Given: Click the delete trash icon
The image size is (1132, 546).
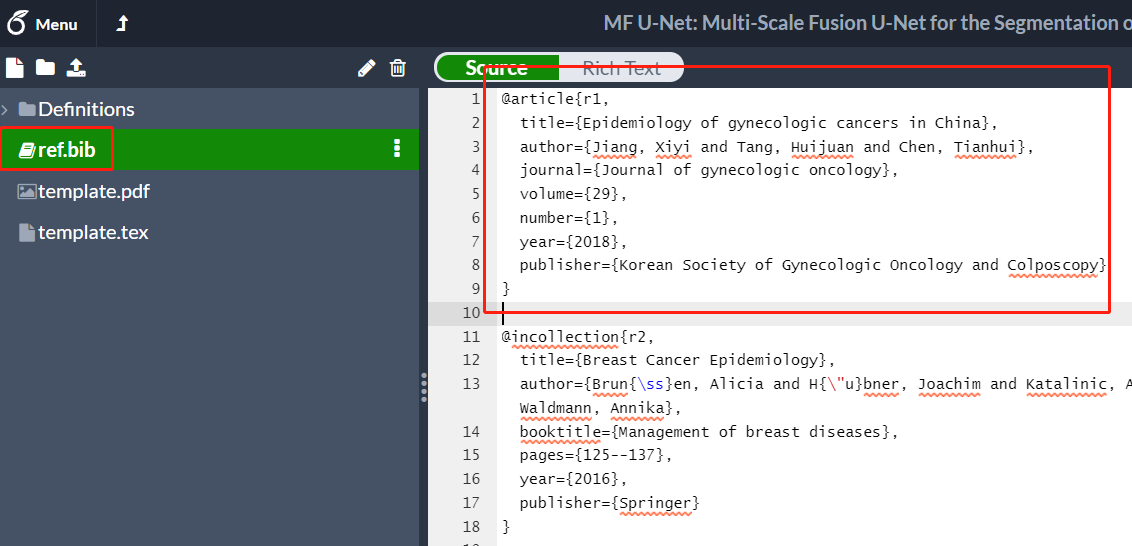Looking at the screenshot, I should click(398, 68).
